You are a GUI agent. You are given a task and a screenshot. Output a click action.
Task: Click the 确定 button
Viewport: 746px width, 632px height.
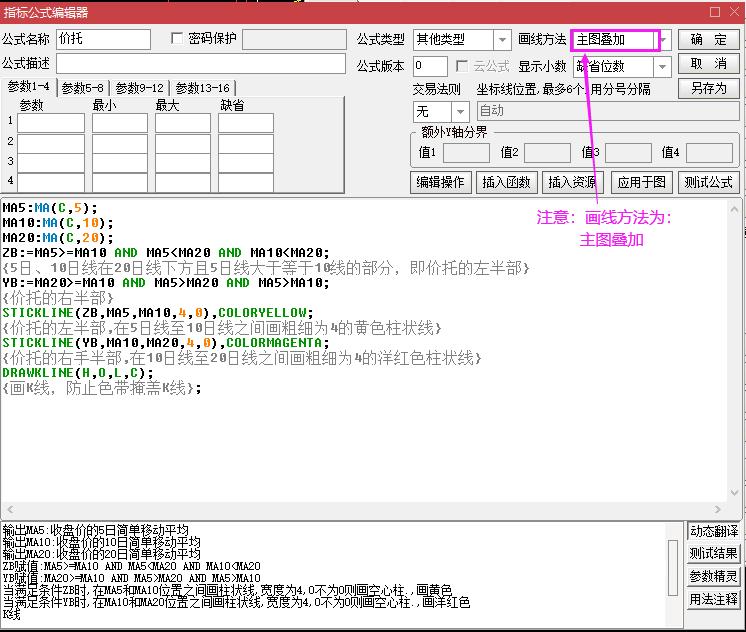708,40
